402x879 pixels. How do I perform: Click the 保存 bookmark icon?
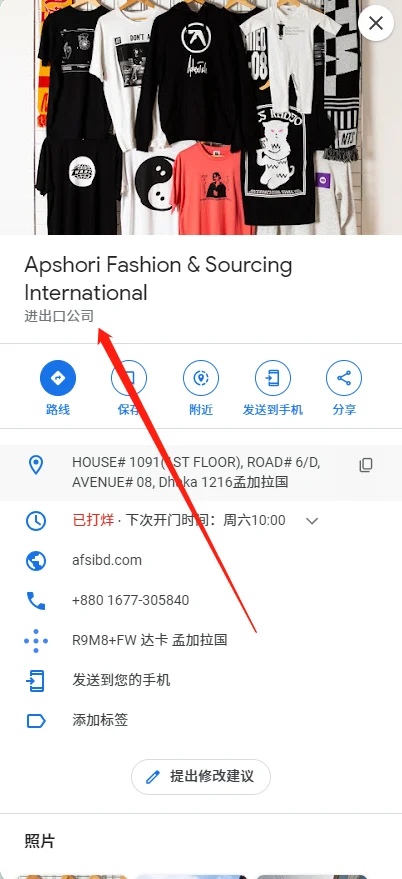pos(129,378)
